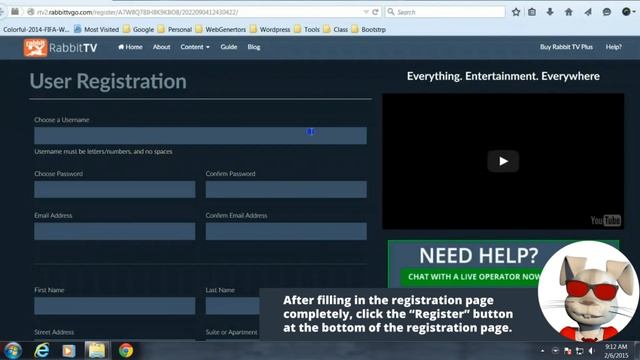
Task: Open the downloads arrow icon
Action: pyautogui.click(x=550, y=12)
